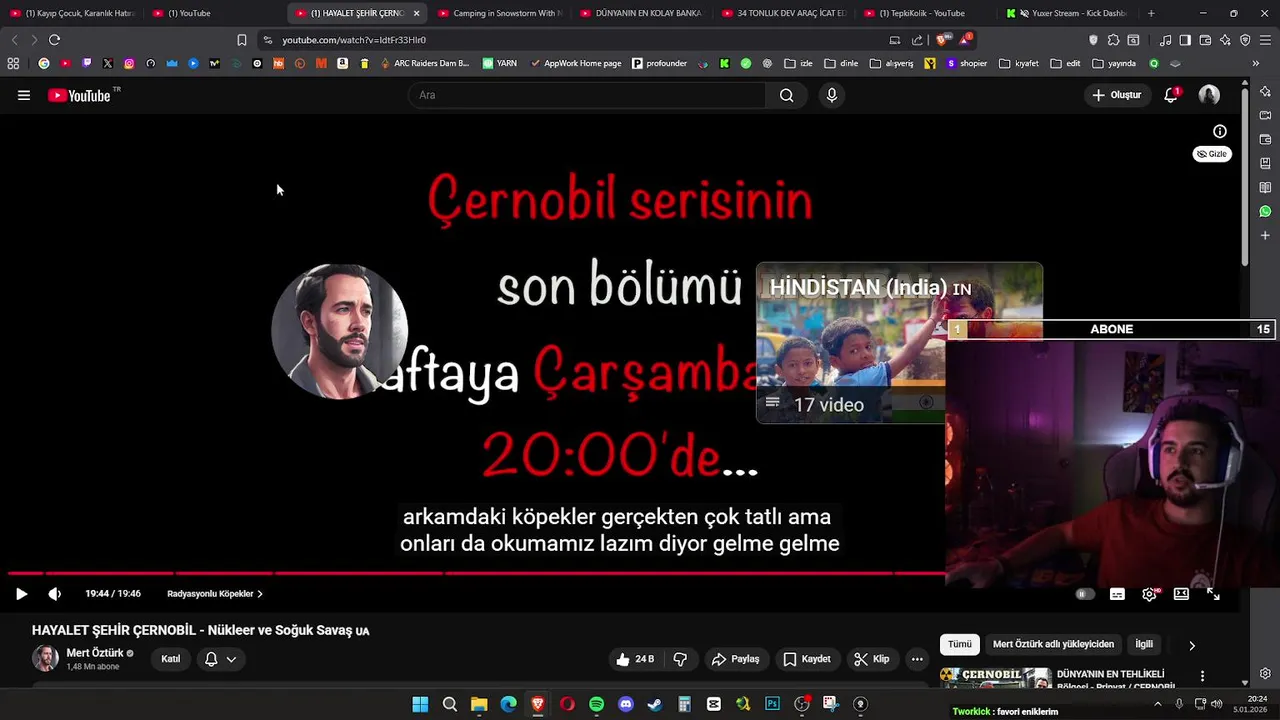
Task: Start voice search with the microphone icon
Action: tap(831, 95)
